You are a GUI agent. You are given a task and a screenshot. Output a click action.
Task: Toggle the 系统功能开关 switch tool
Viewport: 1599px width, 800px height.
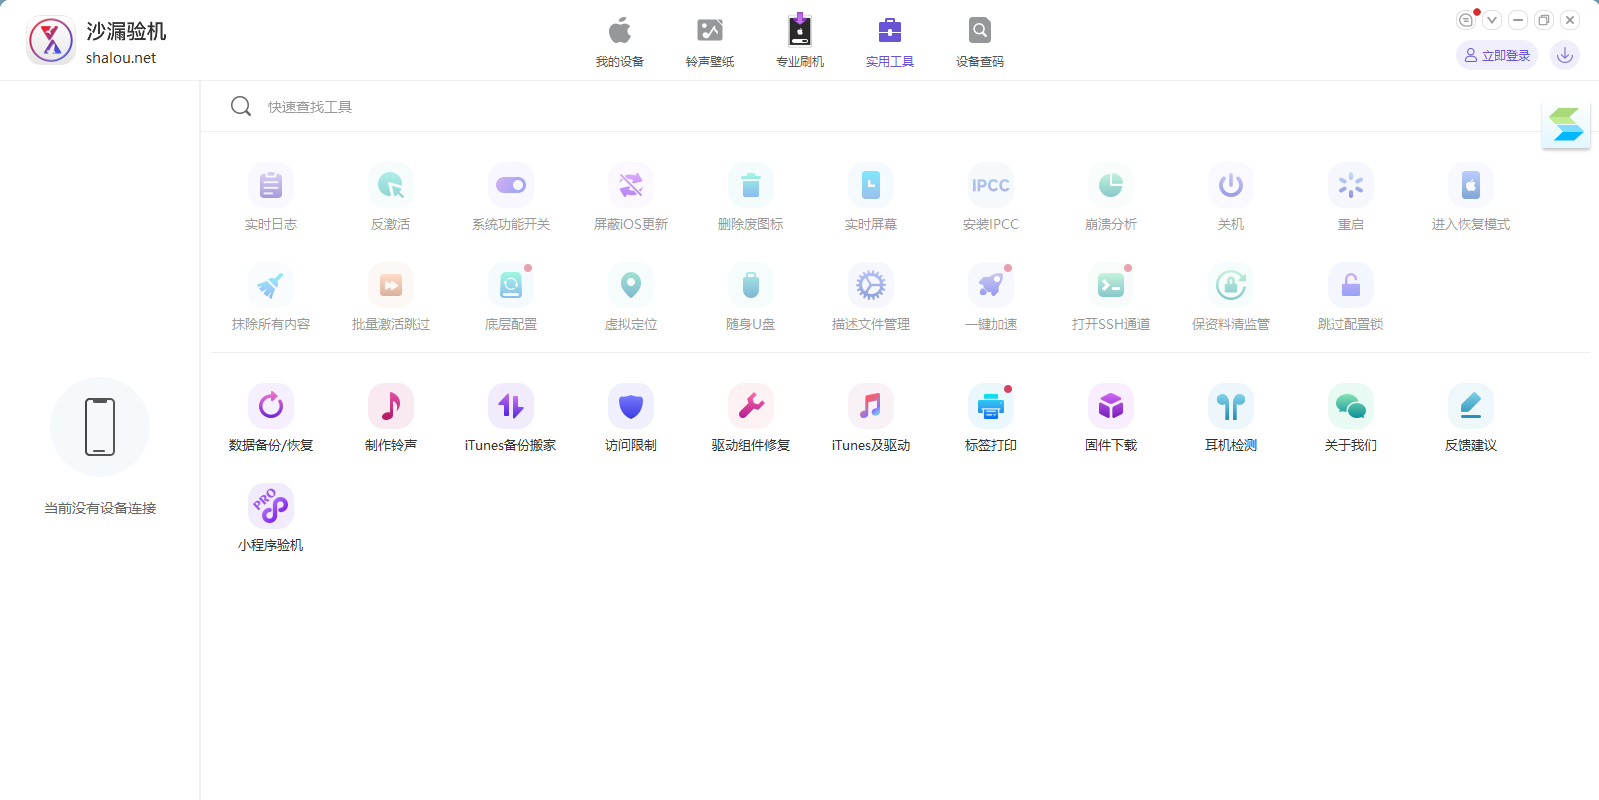(x=511, y=186)
